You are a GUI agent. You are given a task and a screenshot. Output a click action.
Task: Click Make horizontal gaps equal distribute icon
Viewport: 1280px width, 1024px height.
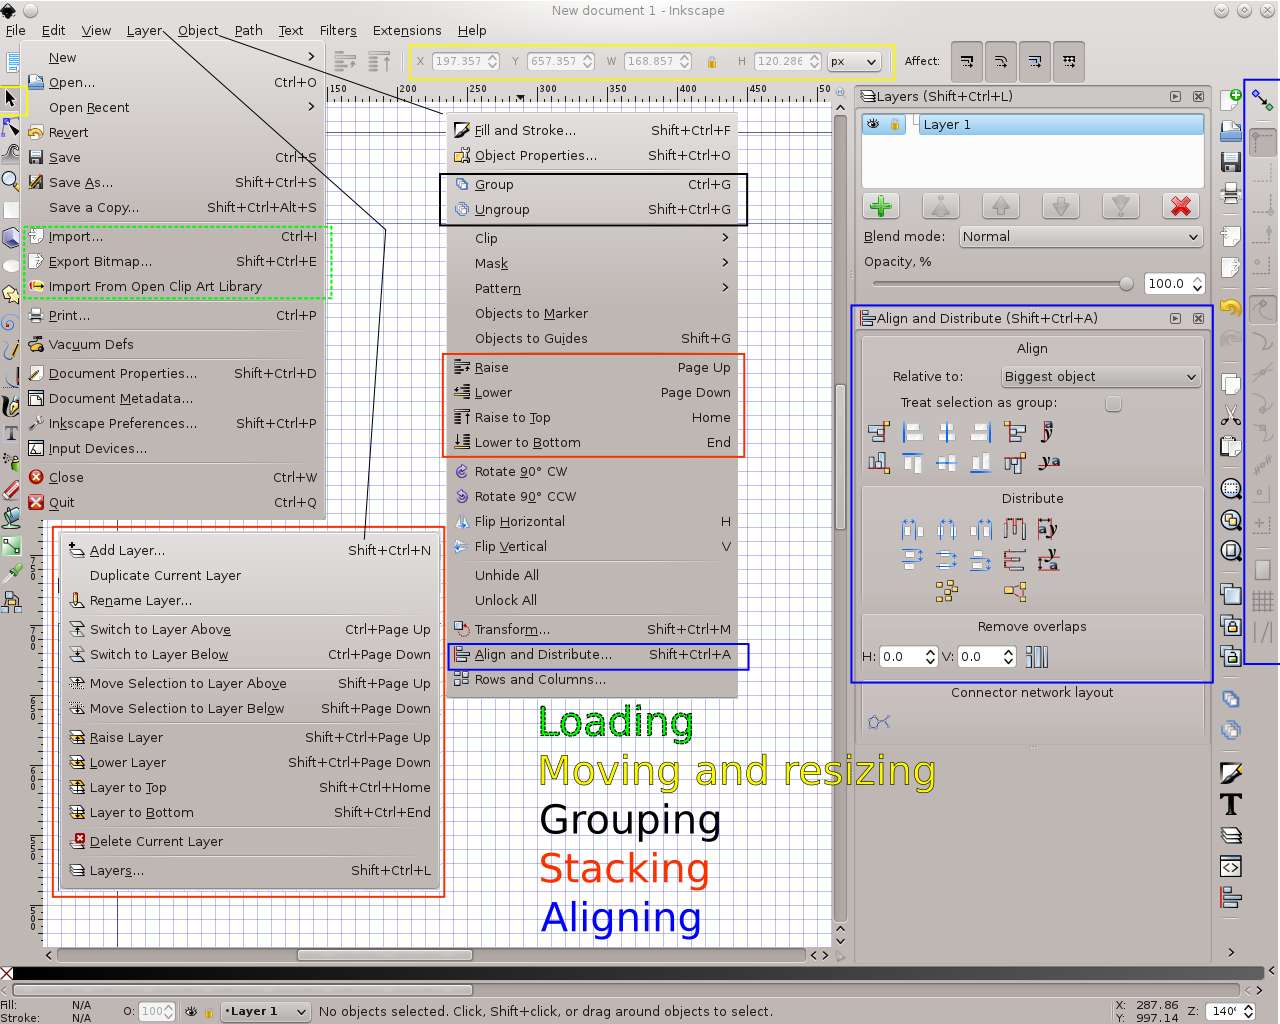click(1014, 528)
